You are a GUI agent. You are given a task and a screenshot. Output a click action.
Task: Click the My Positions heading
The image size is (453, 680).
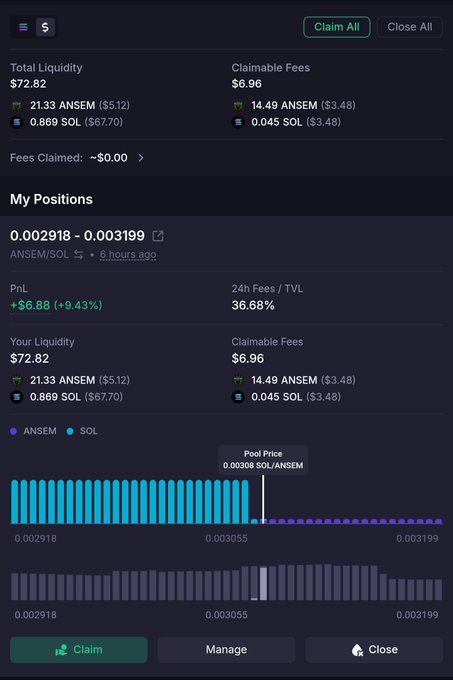point(51,199)
